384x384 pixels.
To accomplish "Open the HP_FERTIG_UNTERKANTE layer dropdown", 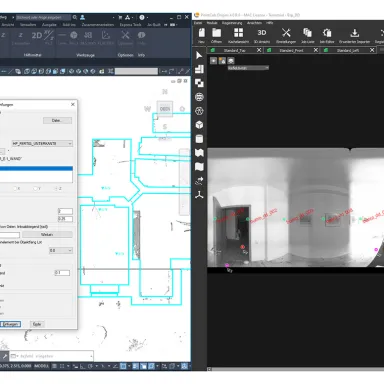I will point(42,143).
